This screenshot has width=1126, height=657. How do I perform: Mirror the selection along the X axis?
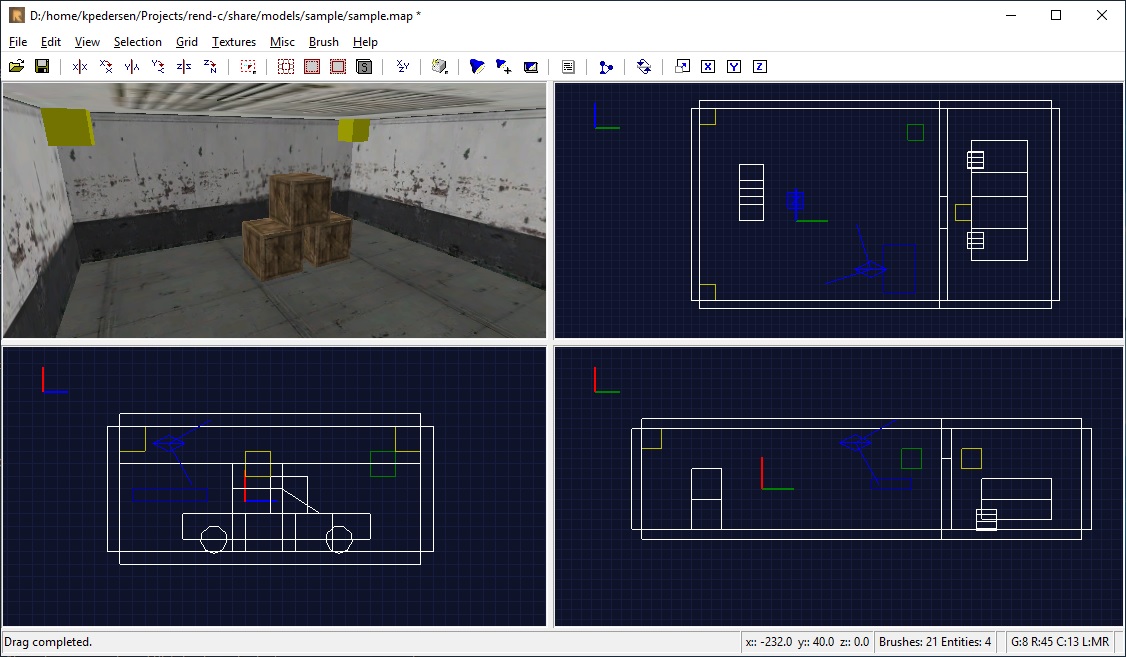pyautogui.click(x=79, y=66)
